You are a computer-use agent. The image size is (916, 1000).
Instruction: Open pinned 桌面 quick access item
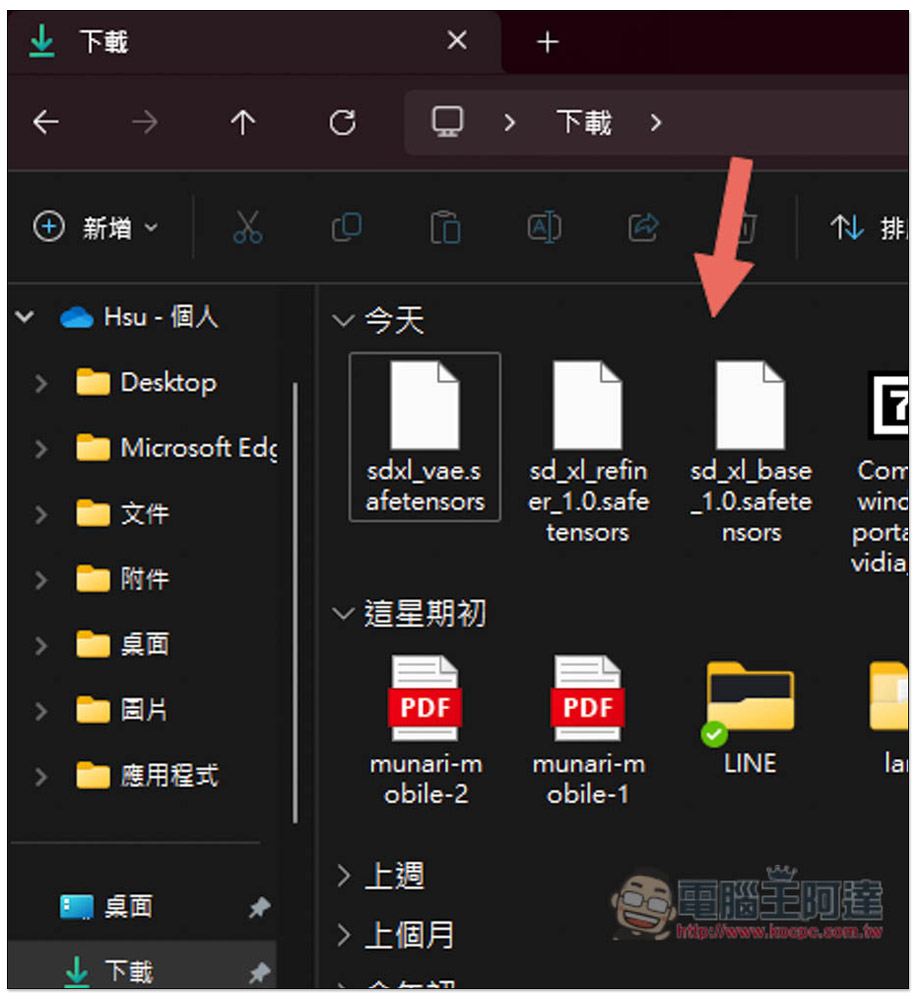[x=107, y=906]
